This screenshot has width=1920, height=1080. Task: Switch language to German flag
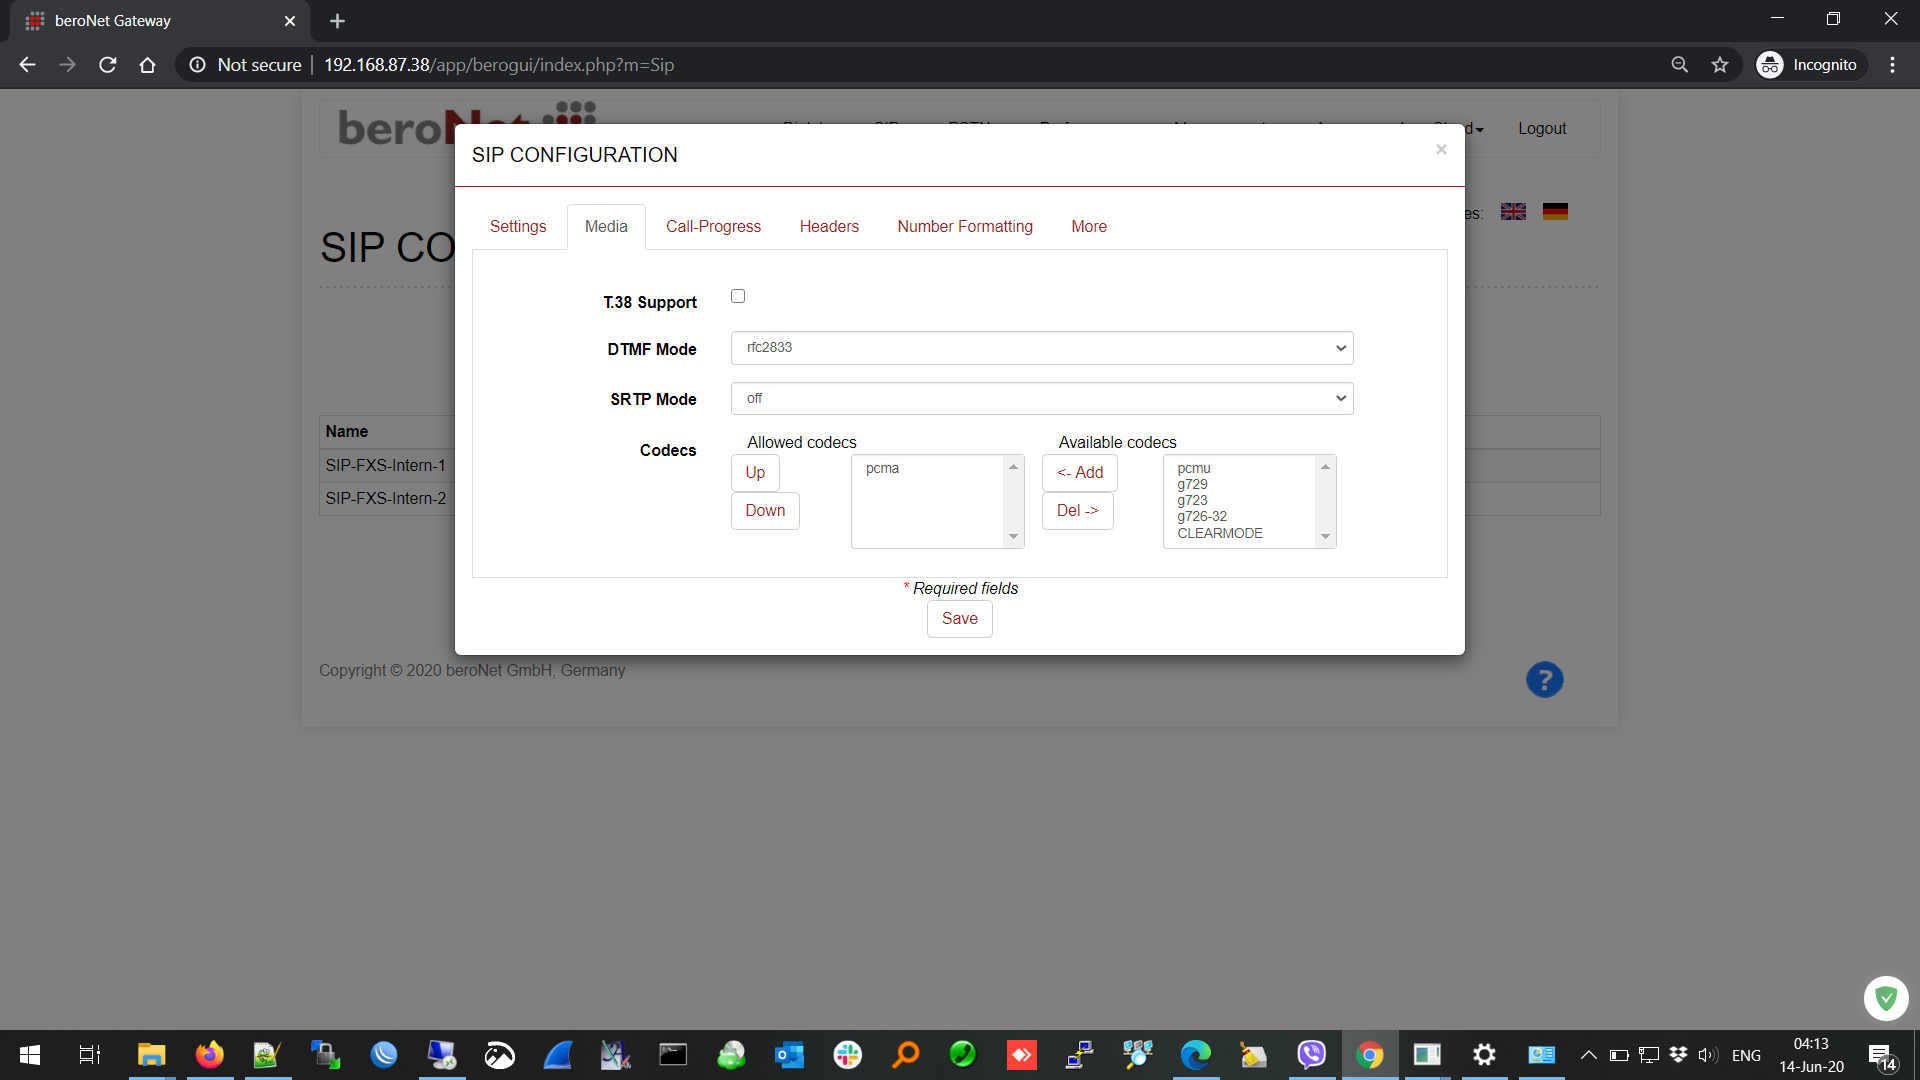click(1555, 212)
